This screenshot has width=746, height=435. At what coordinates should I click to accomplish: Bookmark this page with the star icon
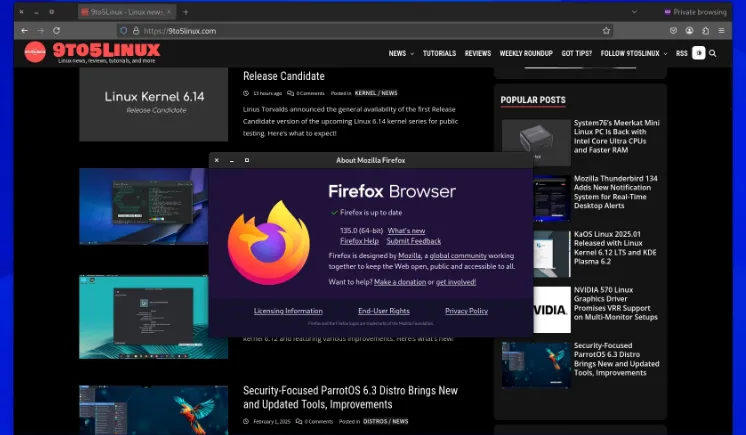(x=606, y=30)
